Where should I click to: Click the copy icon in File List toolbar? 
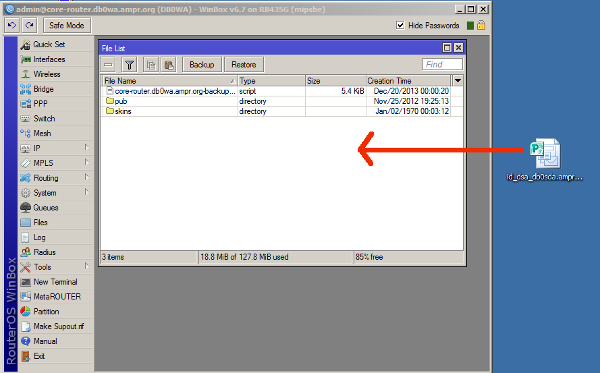pos(151,65)
